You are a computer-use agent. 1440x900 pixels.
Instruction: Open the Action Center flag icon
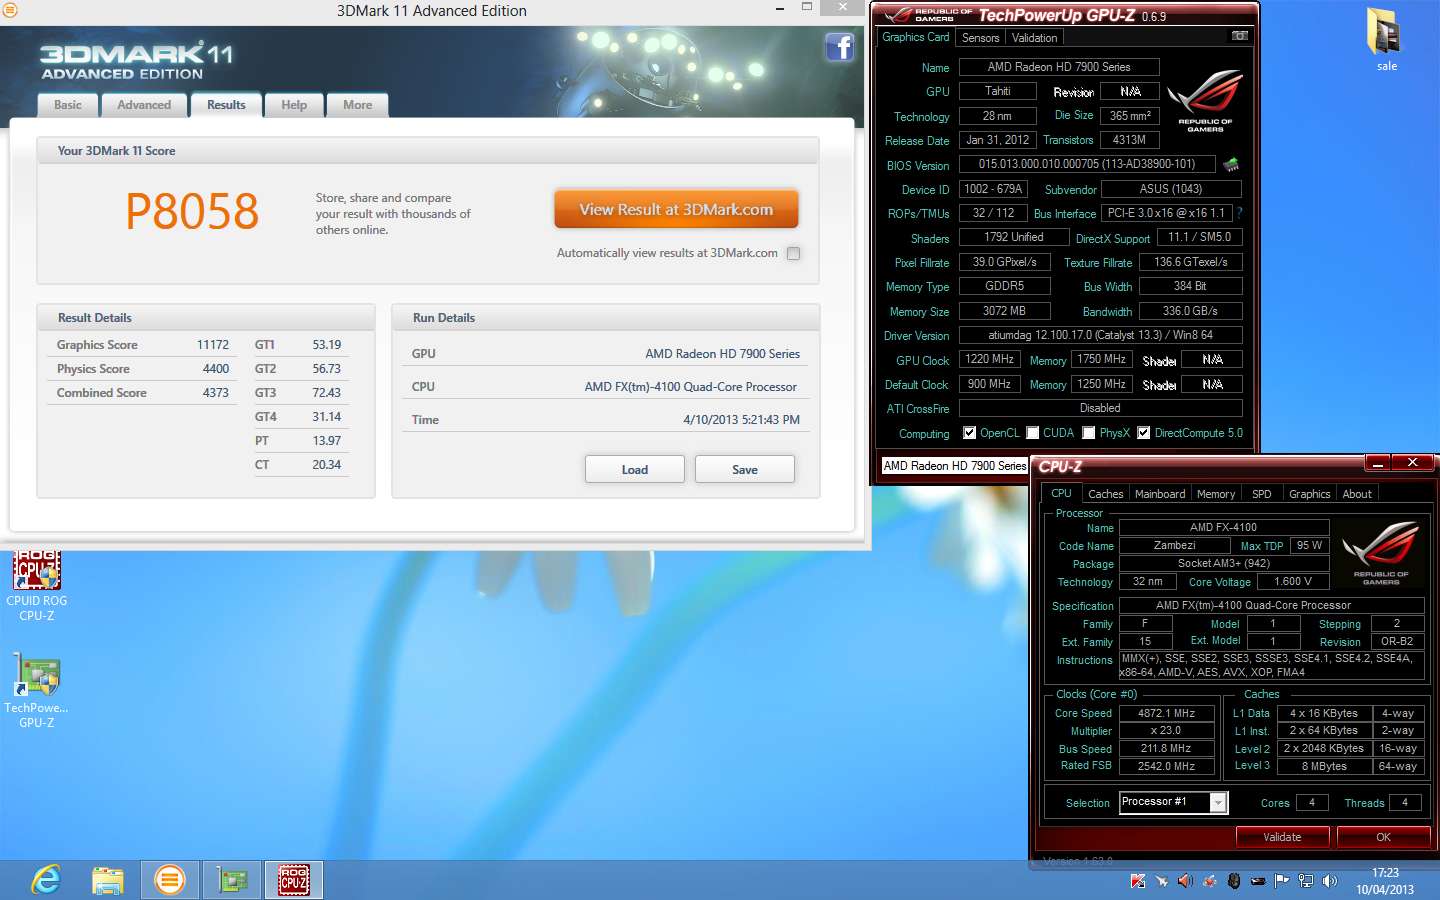pos(1281,881)
